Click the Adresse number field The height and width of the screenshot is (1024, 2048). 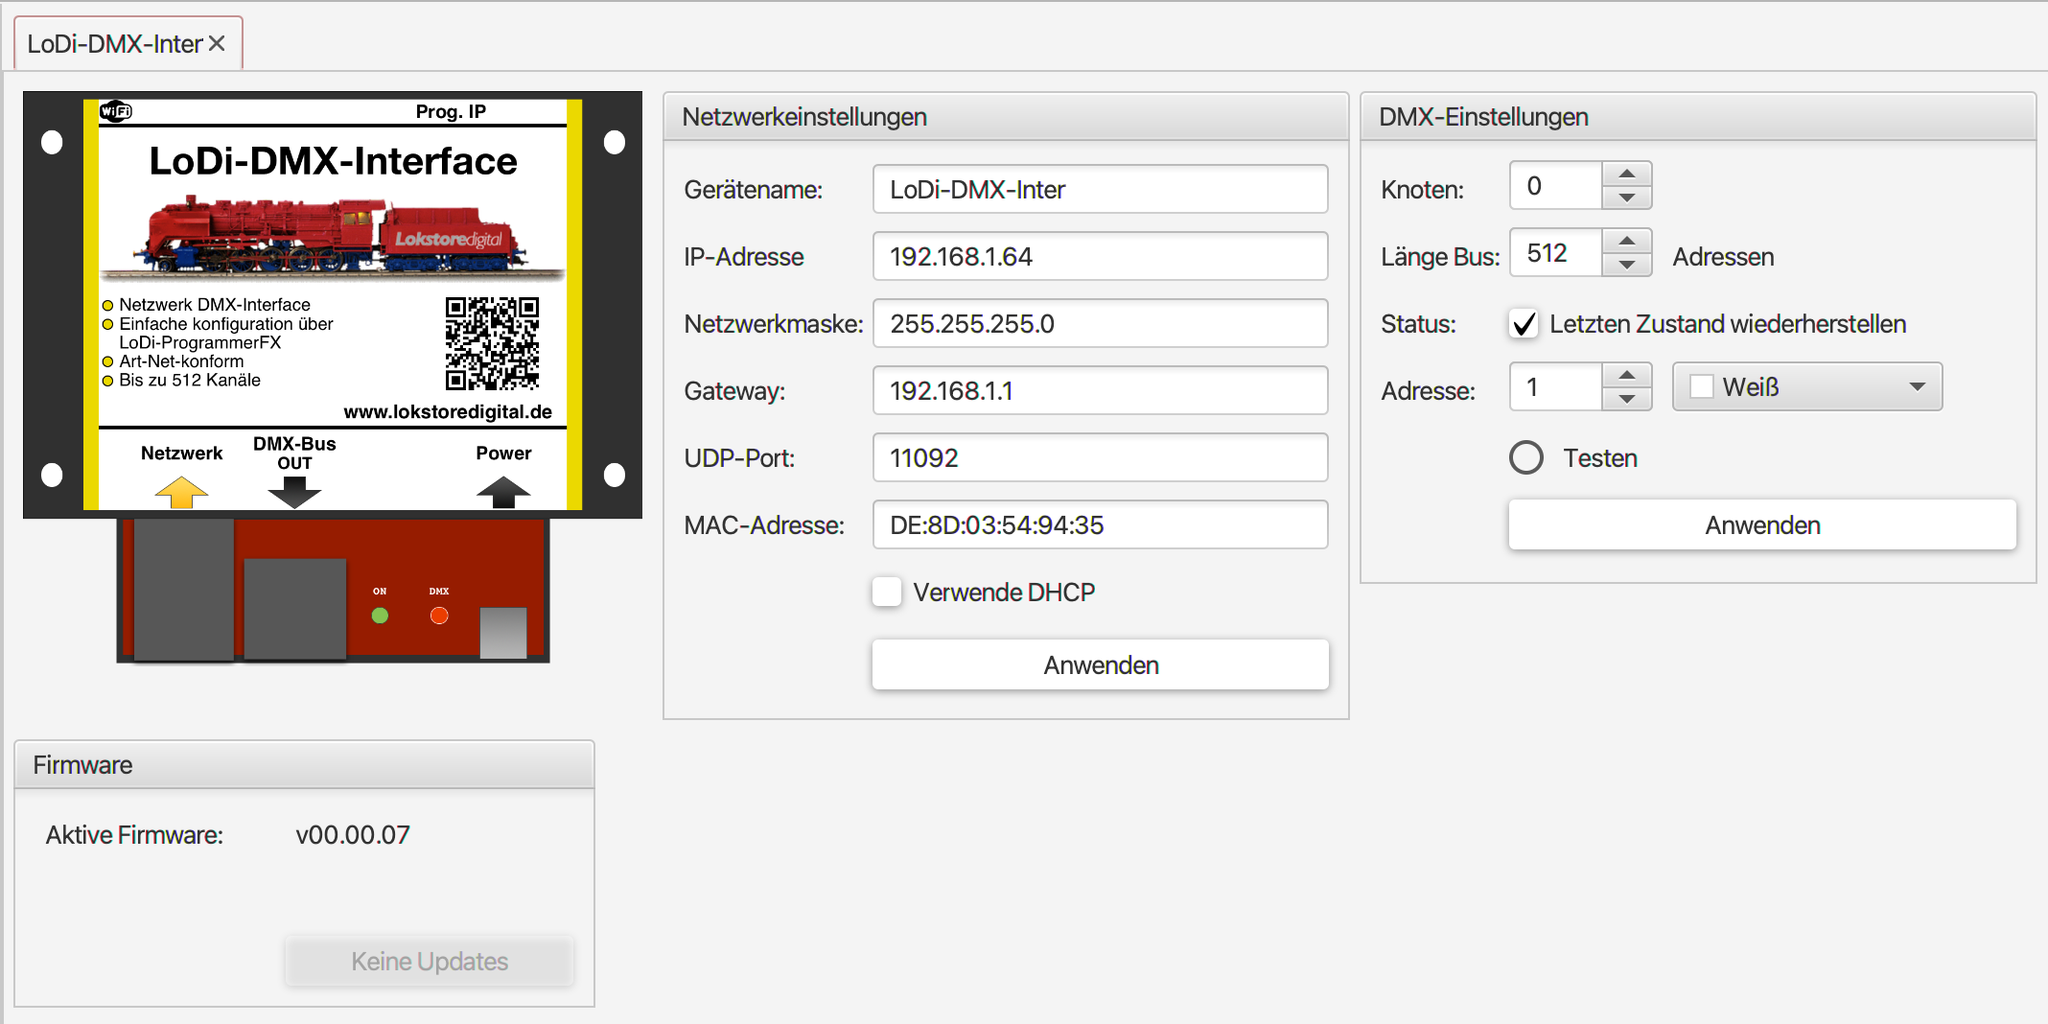pyautogui.click(x=1556, y=386)
